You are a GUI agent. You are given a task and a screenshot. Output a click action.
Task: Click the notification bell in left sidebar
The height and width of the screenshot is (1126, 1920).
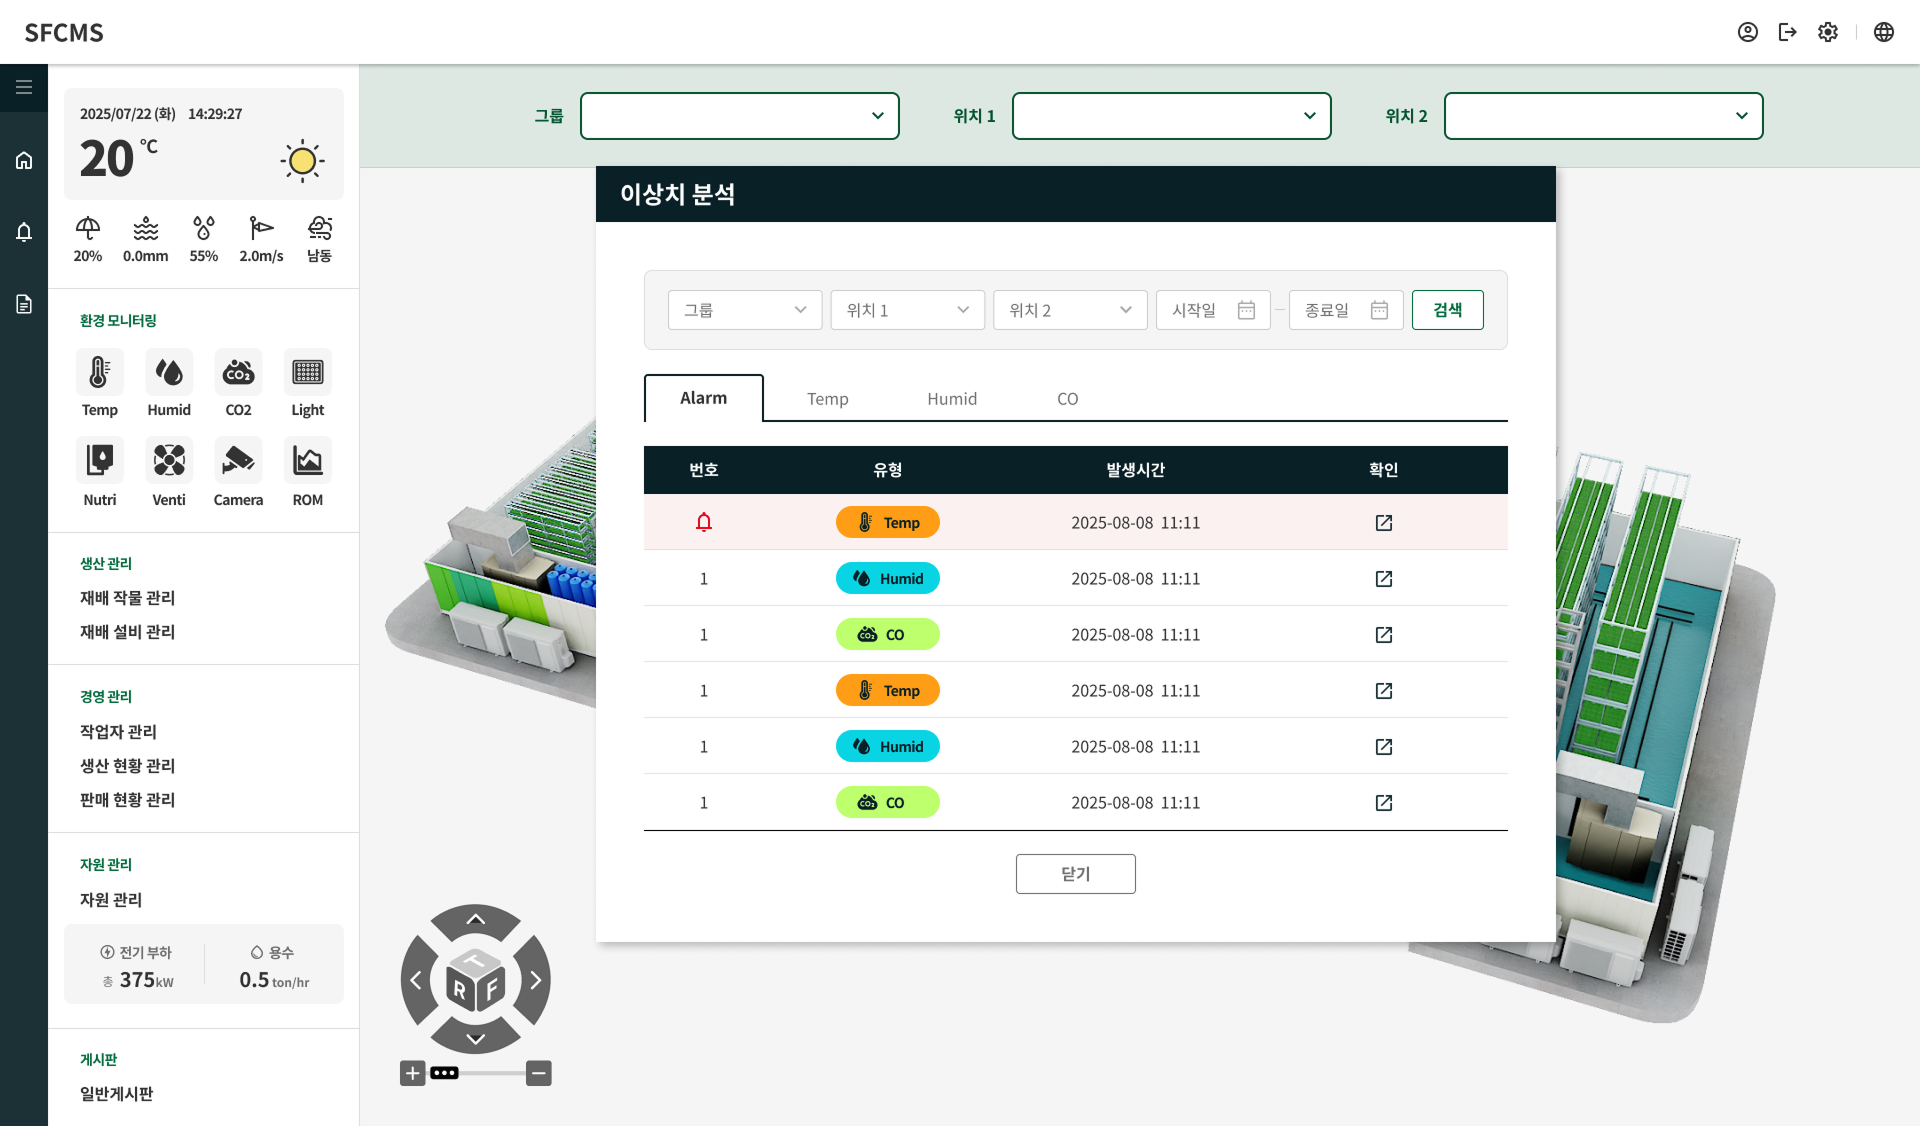(24, 232)
